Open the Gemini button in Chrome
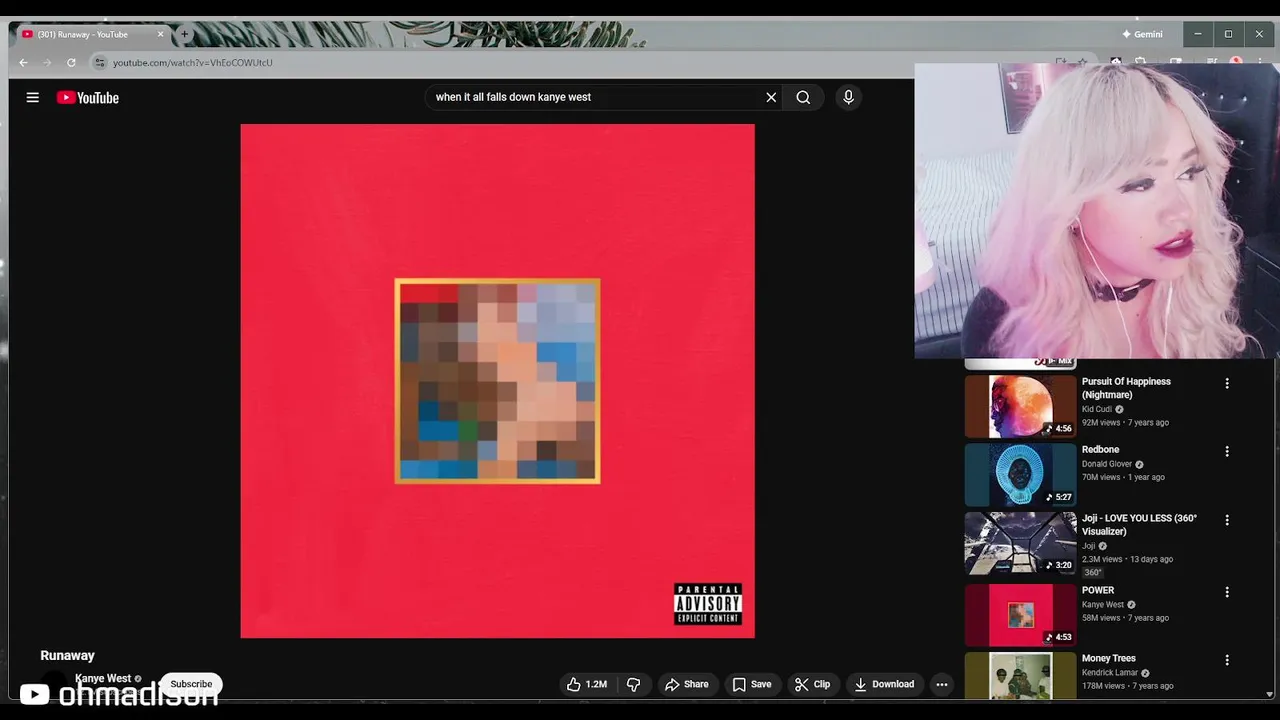1280x720 pixels. (1142, 34)
